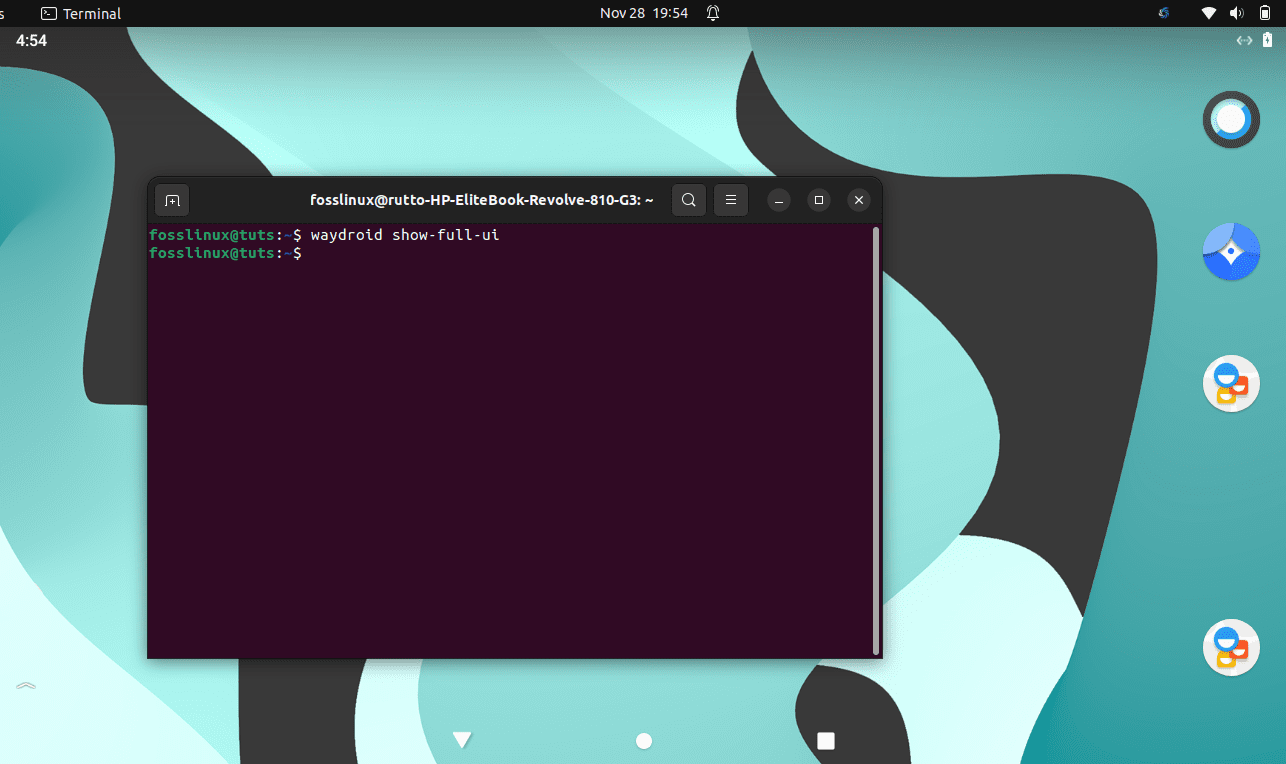Open the lower Files app icon near the bottom

point(1231,647)
